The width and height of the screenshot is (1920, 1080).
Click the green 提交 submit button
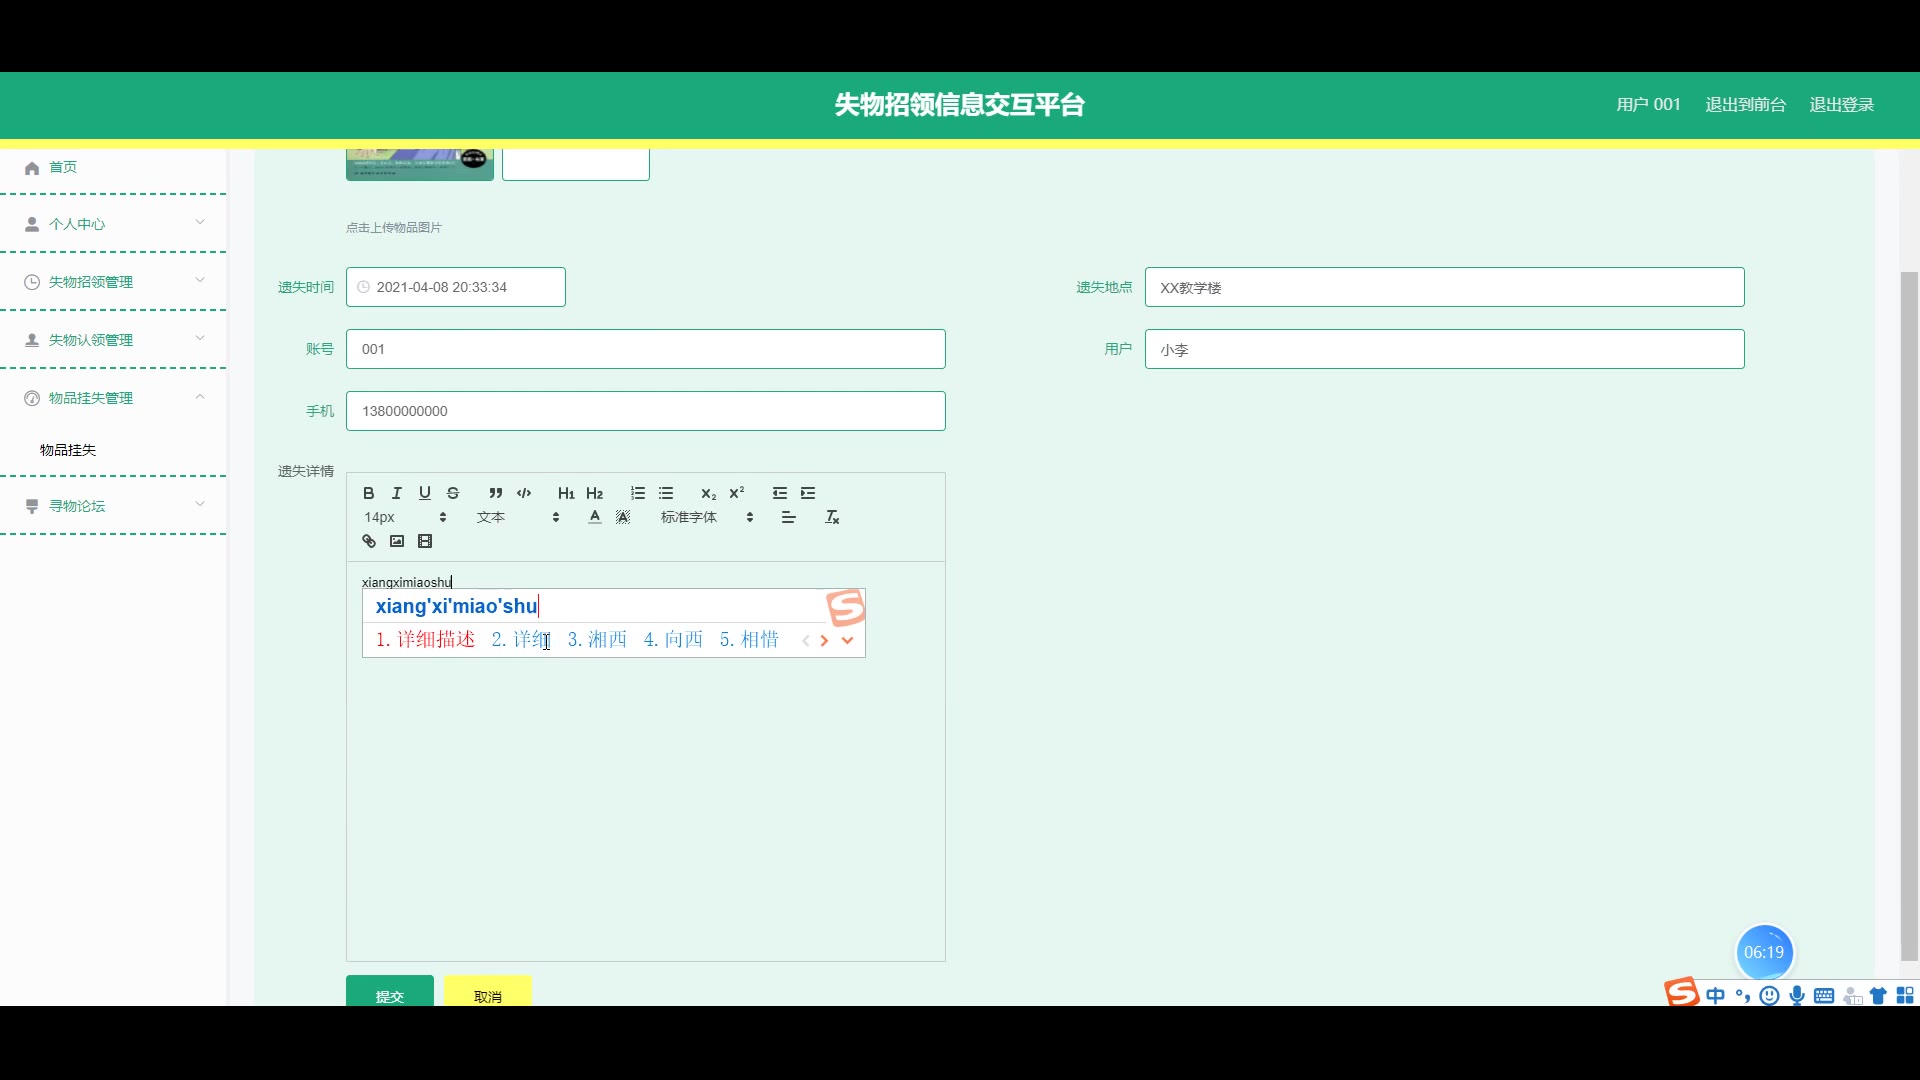[x=389, y=993]
